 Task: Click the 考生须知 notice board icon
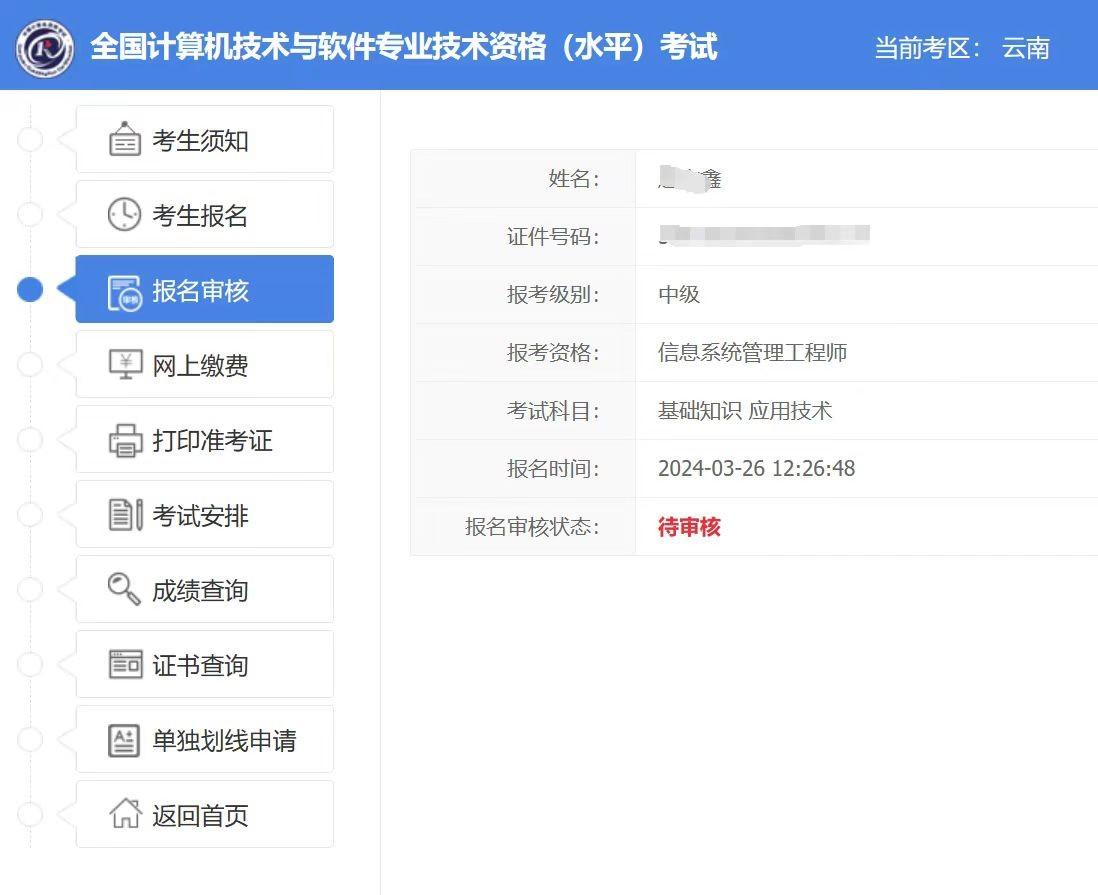[125, 140]
